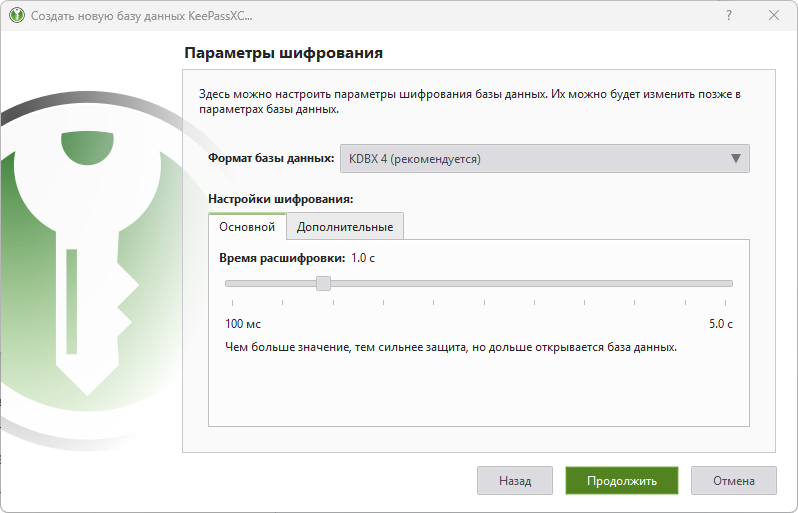Image resolution: width=798 pixels, height=513 pixels.
Task: Go back with the 'Назад' button
Action: click(516, 480)
